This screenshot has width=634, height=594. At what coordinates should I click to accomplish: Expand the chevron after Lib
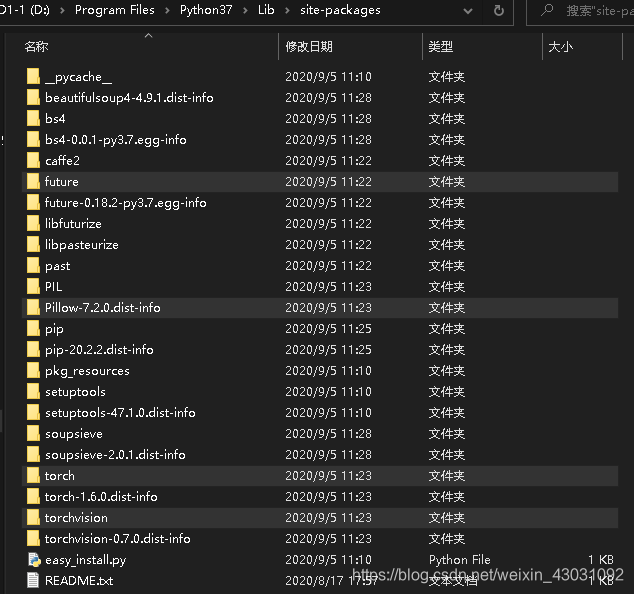coord(287,11)
